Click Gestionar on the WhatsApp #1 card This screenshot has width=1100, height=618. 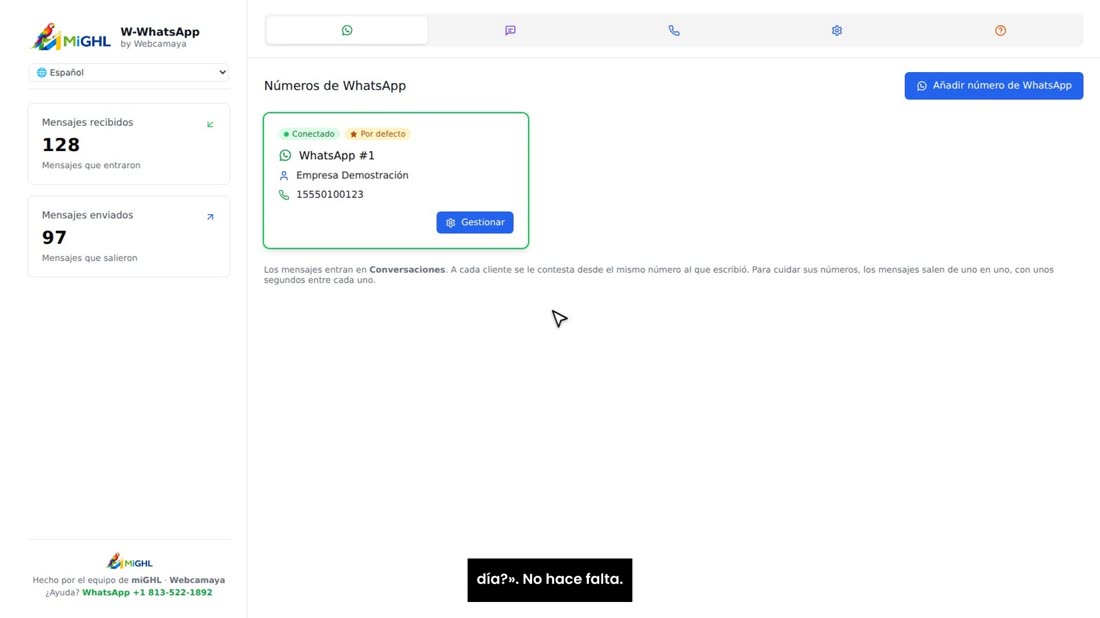(x=475, y=222)
